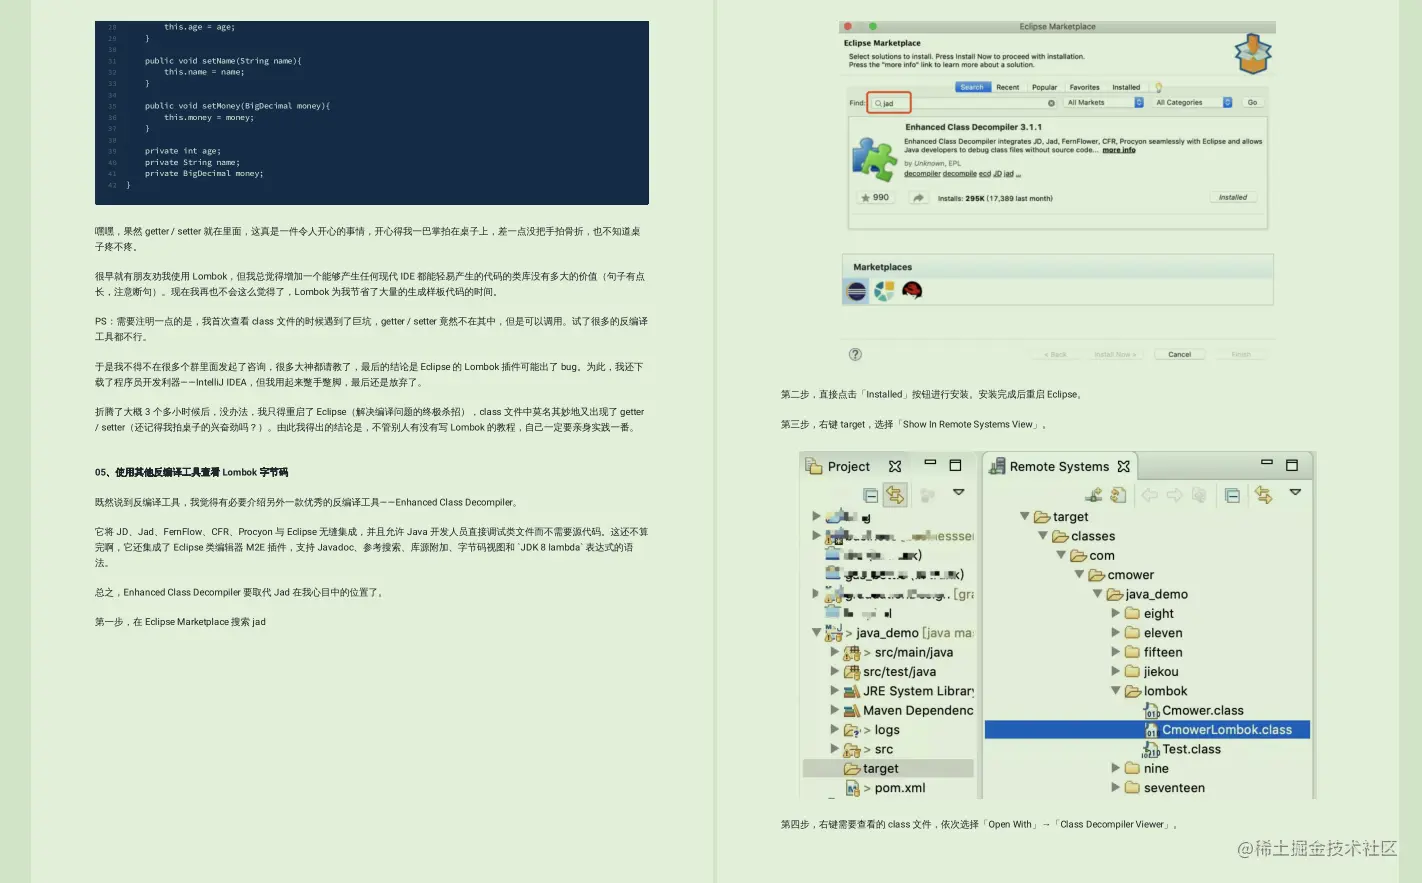Click the Go button

pyautogui.click(x=1252, y=102)
